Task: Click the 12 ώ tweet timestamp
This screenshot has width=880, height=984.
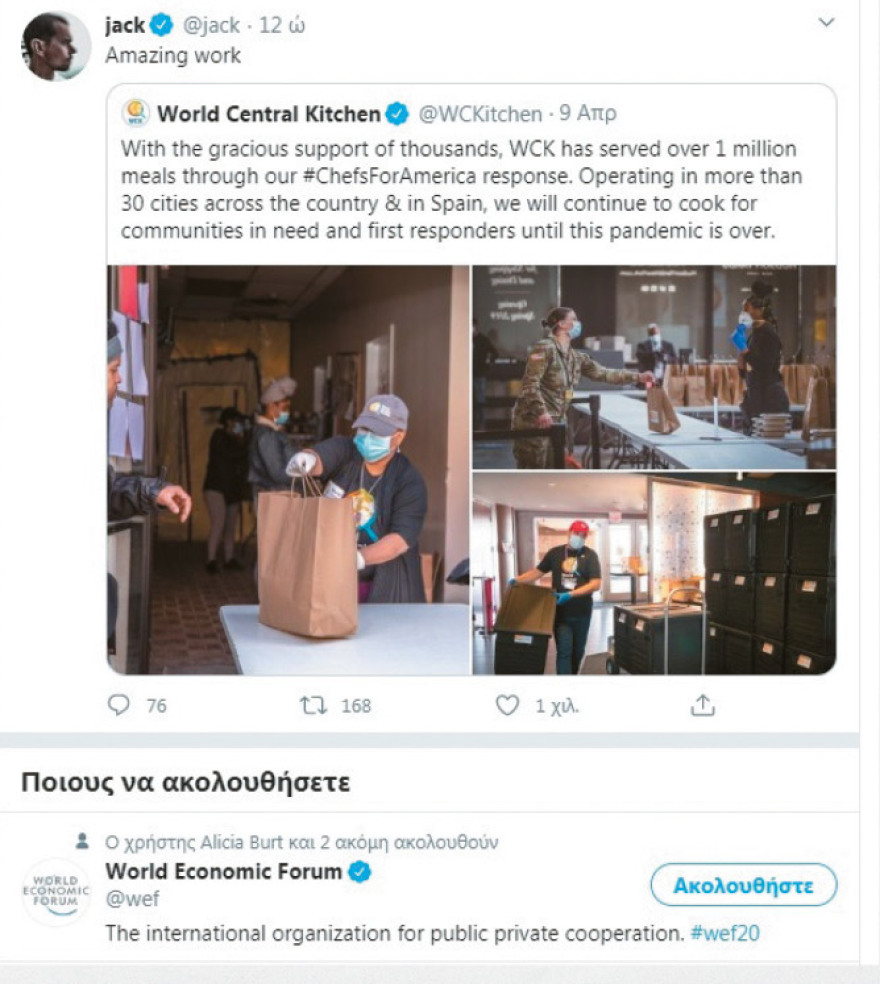Action: click(283, 26)
